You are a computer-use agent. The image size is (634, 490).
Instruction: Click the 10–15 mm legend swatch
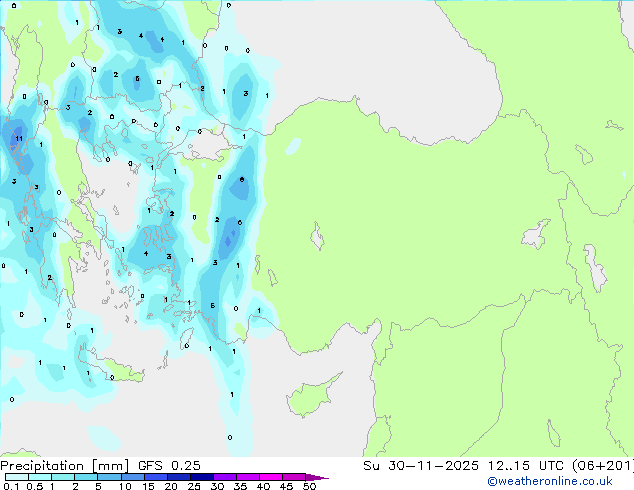[x=133, y=477]
